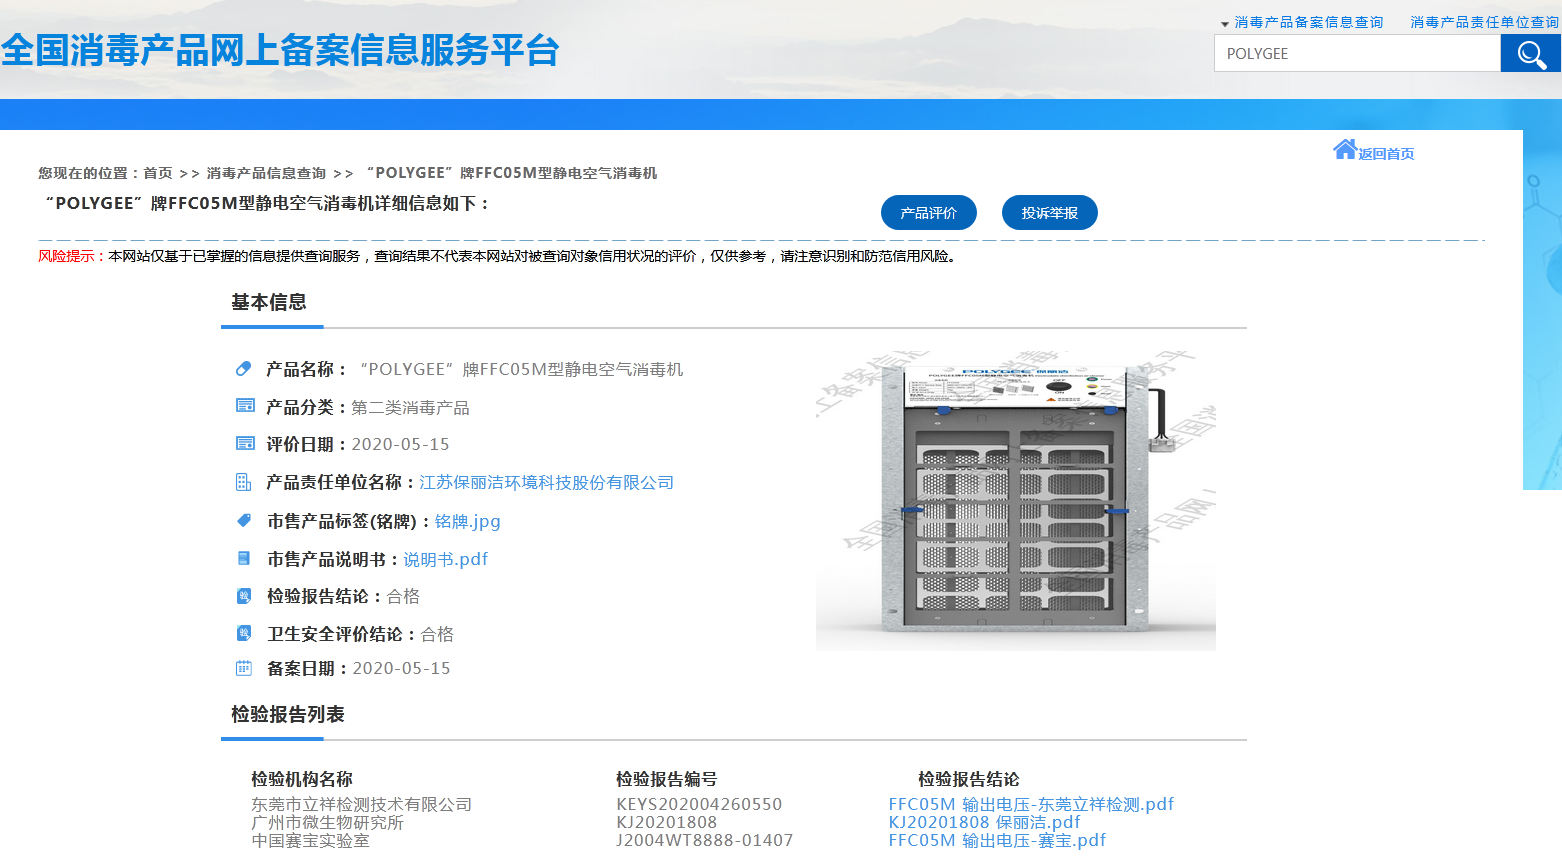The width and height of the screenshot is (1562, 865).
Task: Go to 消毒产品信息查询 in the breadcrumb
Action: [266, 173]
